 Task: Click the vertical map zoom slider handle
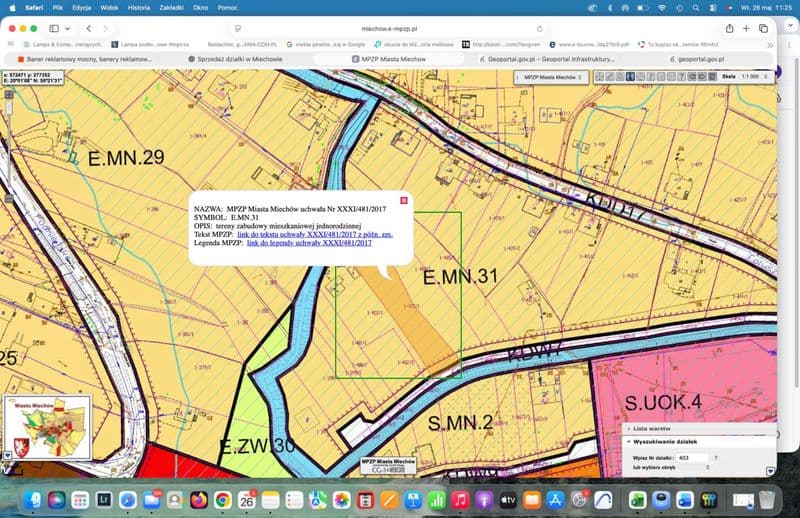[x=9, y=108]
